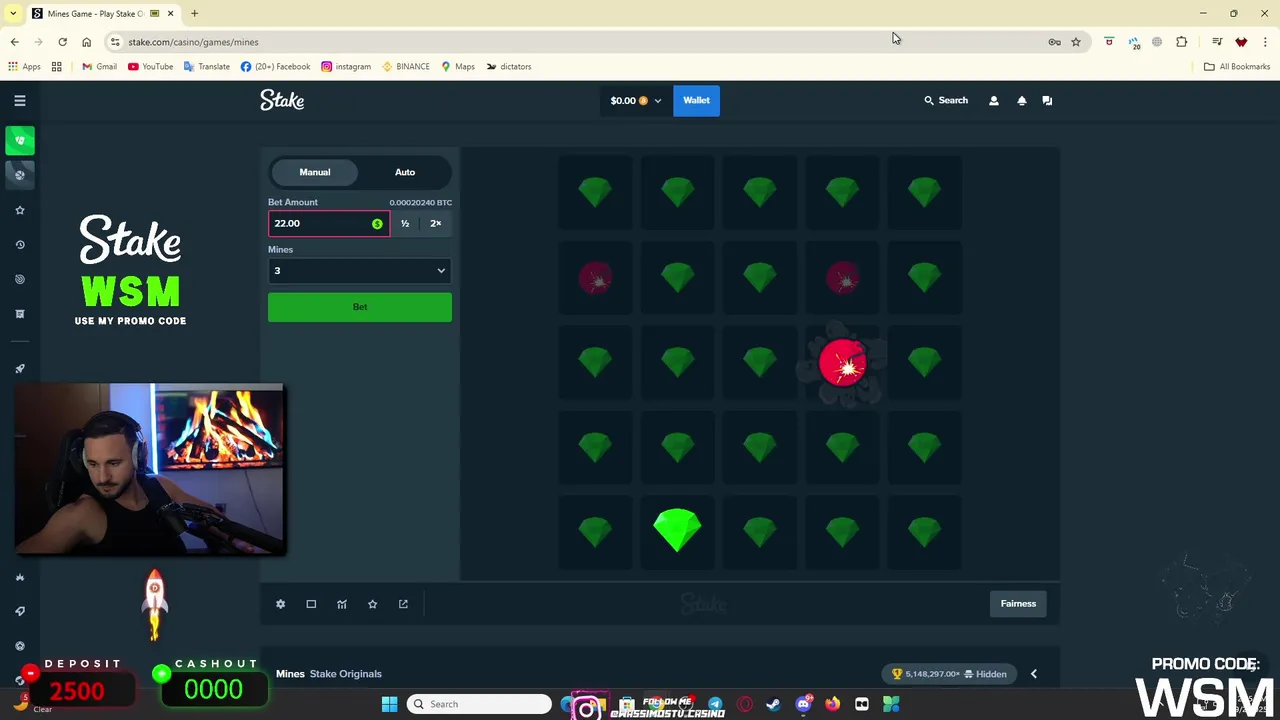This screenshot has height=720, width=1280.
Task: Open password key icon in address bar
Action: point(1054,42)
